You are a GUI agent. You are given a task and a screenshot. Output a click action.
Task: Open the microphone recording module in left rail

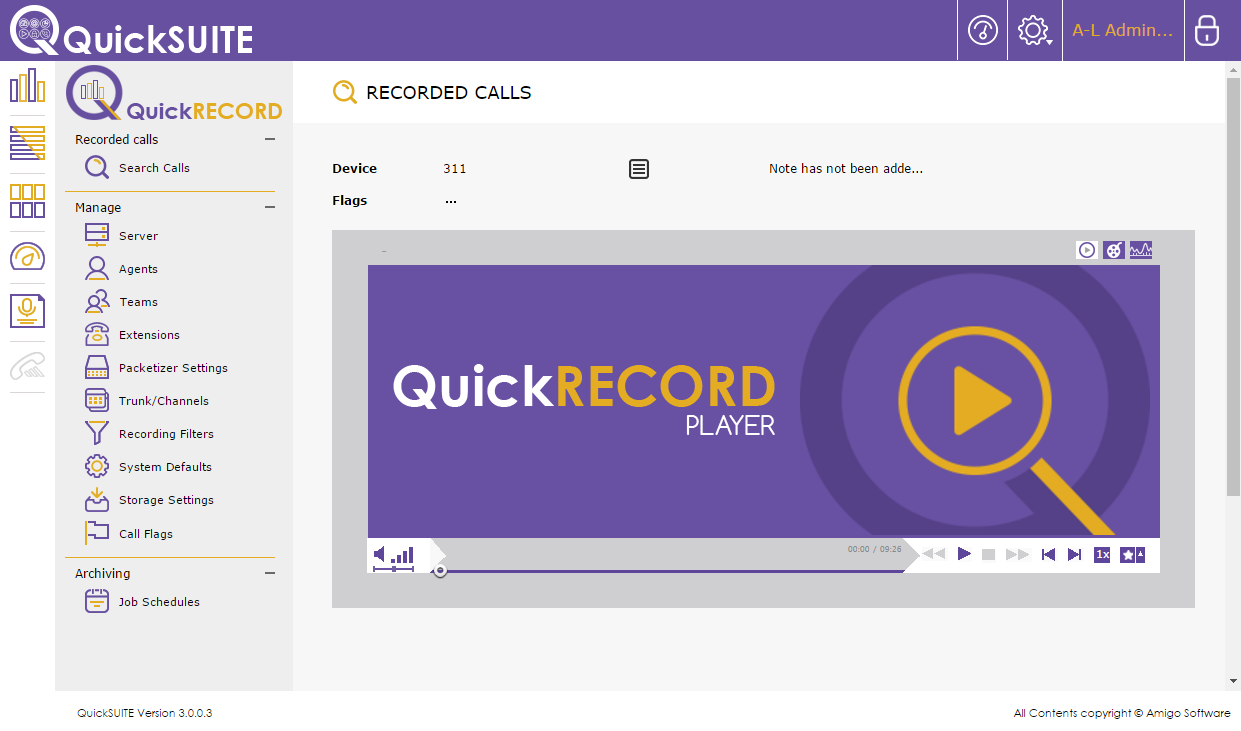point(27,310)
